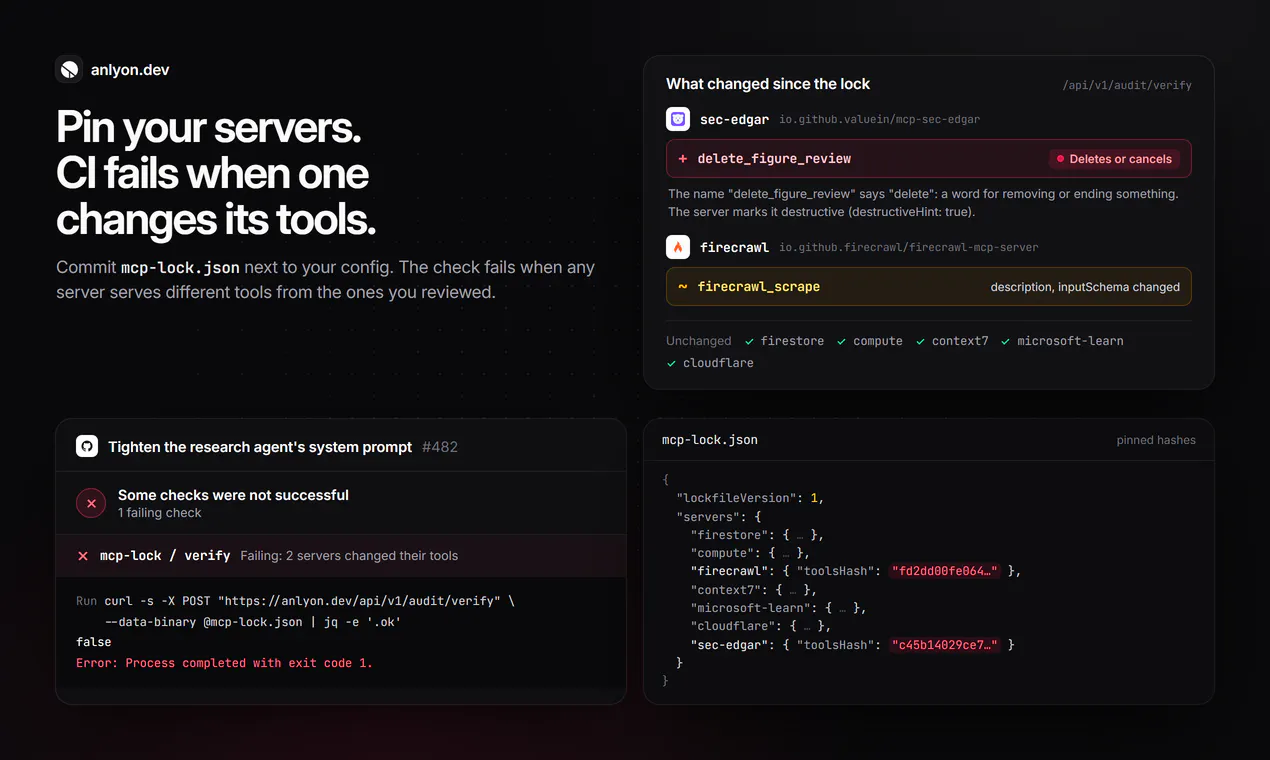Open the anlyon.dev brand name link
Image resolution: width=1270 pixels, height=760 pixels.
tap(130, 70)
